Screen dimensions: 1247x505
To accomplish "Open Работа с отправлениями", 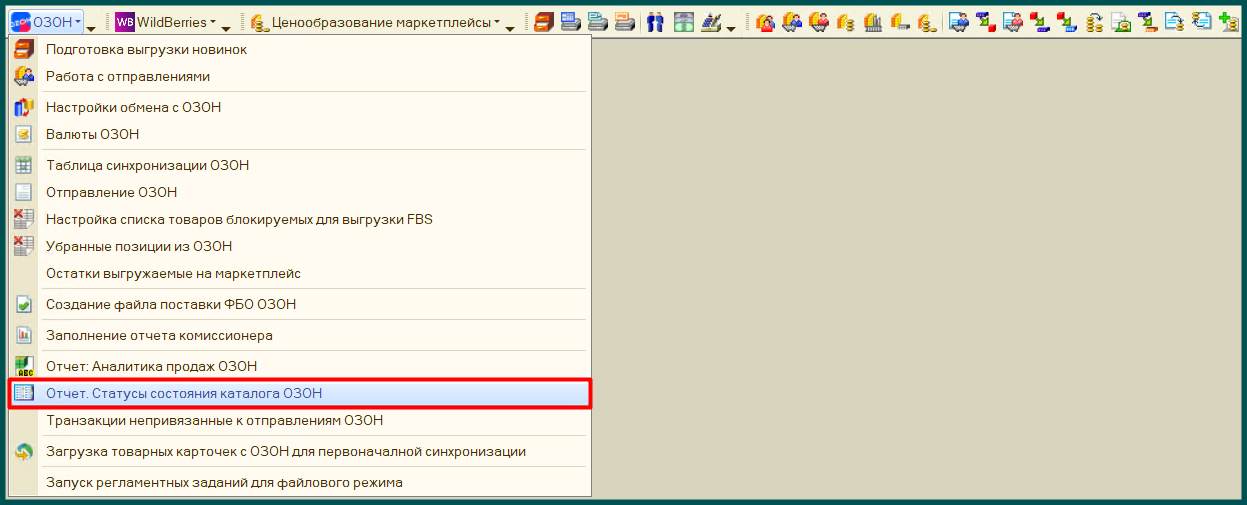I will (x=300, y=76).
